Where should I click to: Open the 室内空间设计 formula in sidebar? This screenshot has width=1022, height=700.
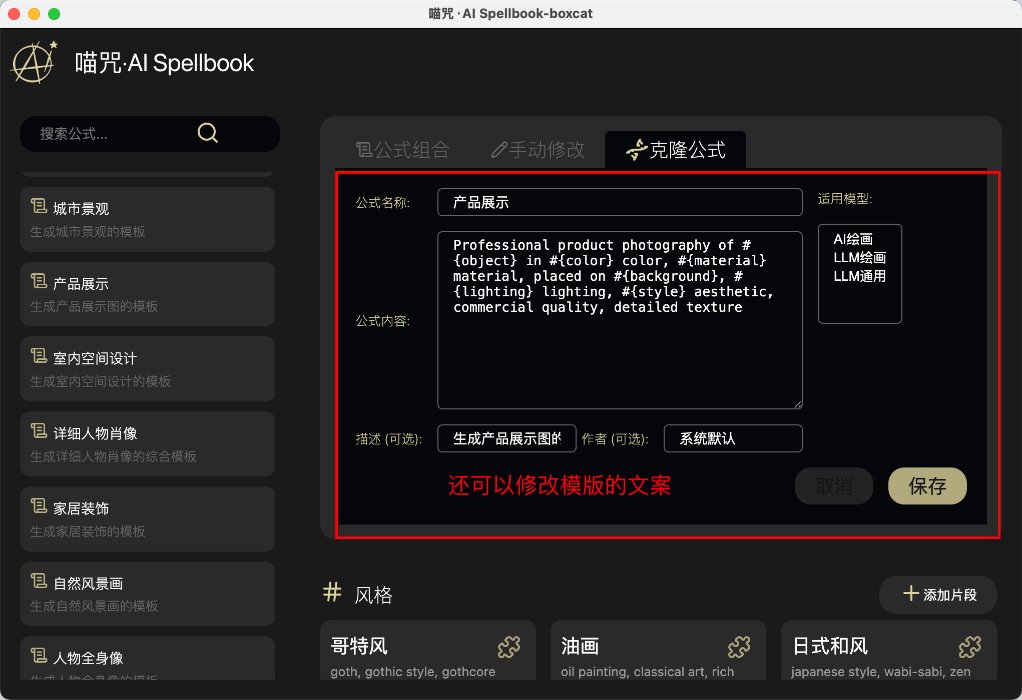point(147,368)
